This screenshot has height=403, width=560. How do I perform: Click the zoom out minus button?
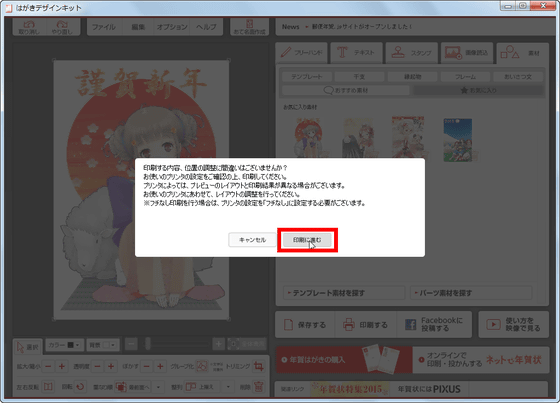coord(131,344)
